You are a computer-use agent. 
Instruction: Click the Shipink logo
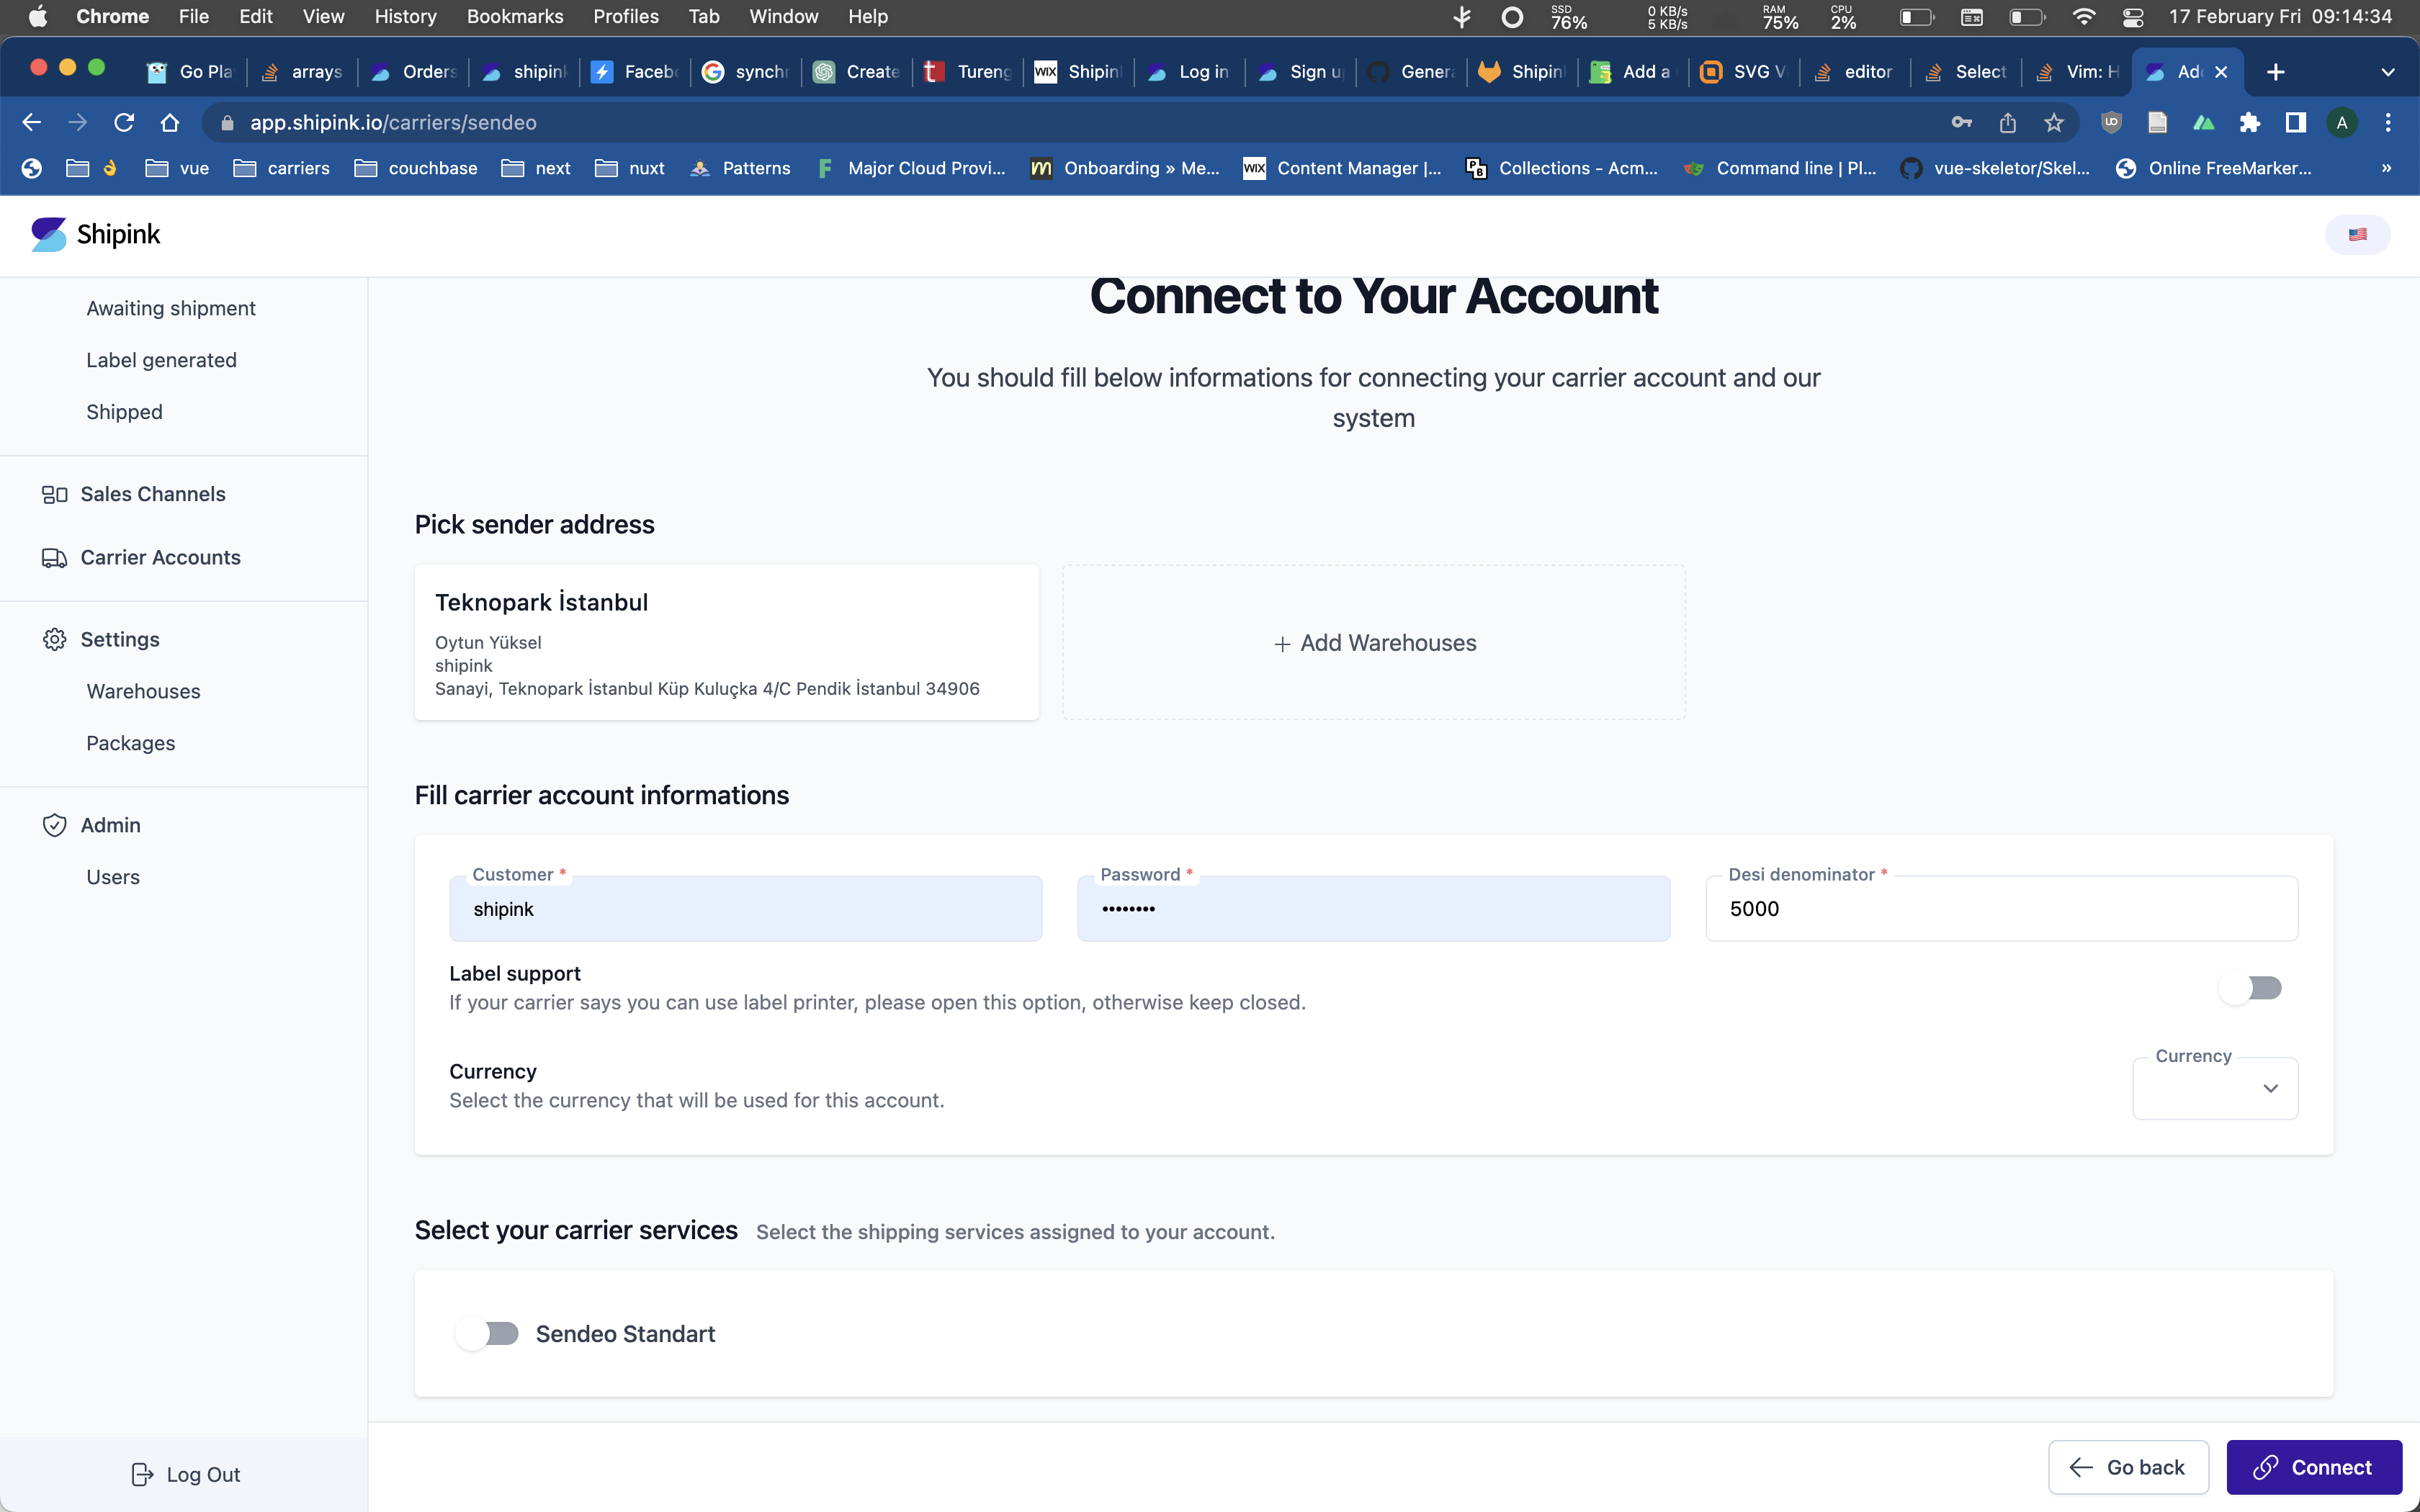point(95,234)
